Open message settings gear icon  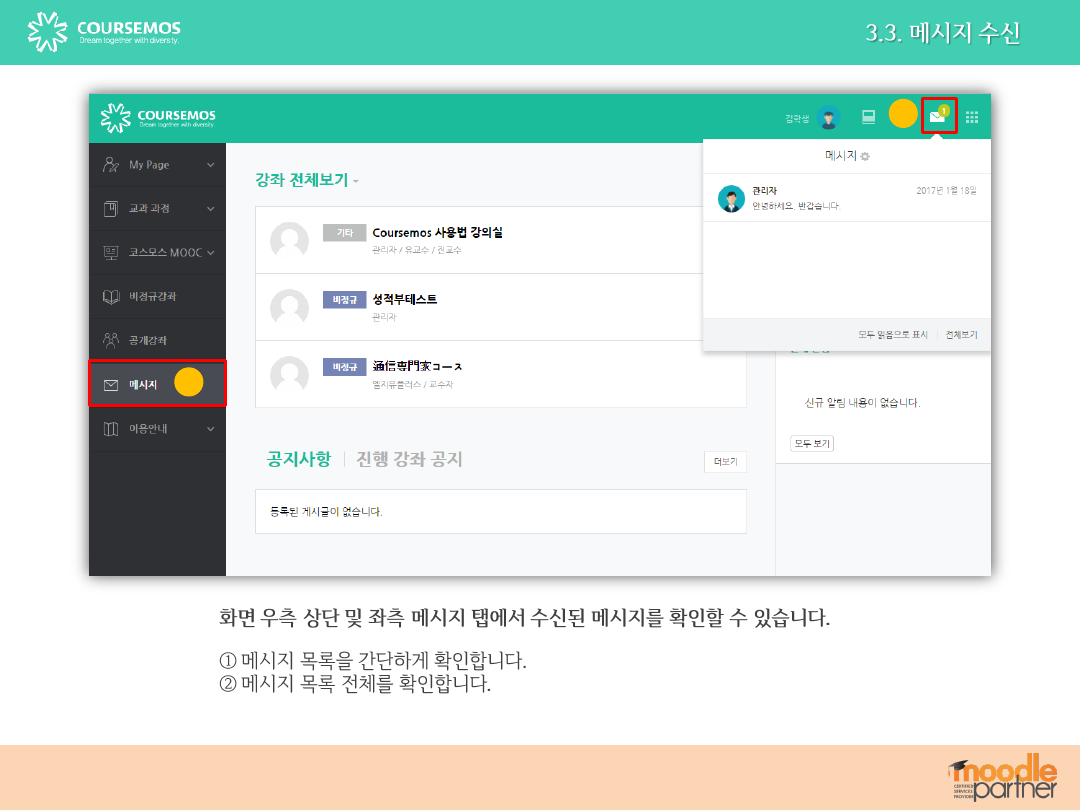[x=866, y=157]
